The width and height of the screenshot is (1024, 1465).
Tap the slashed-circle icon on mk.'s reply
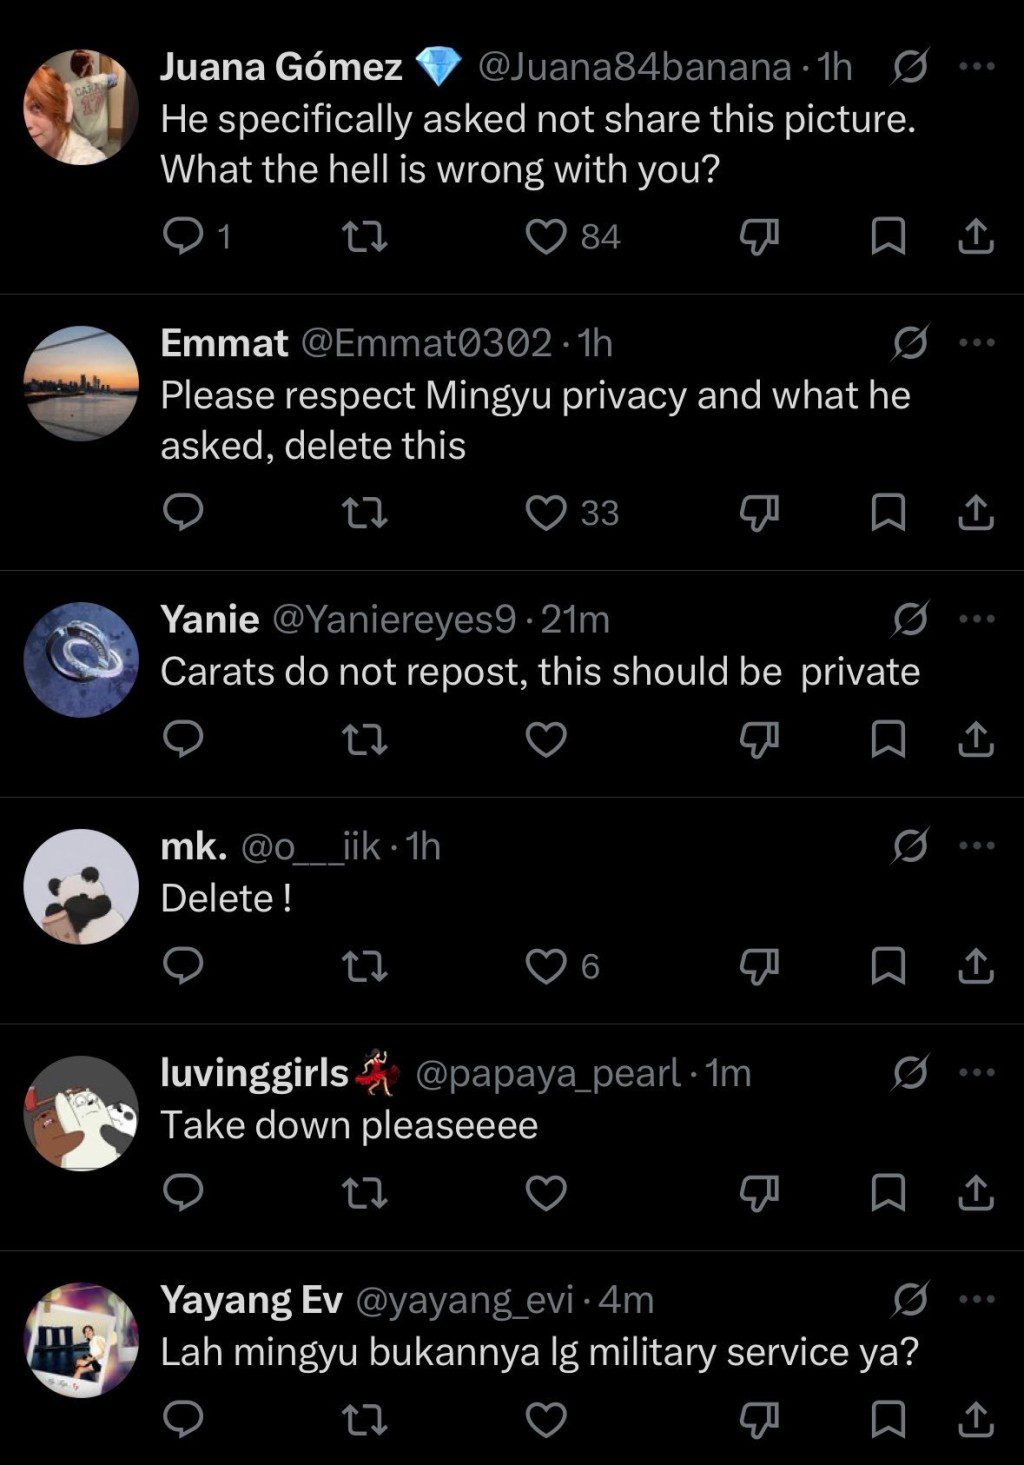(910, 846)
